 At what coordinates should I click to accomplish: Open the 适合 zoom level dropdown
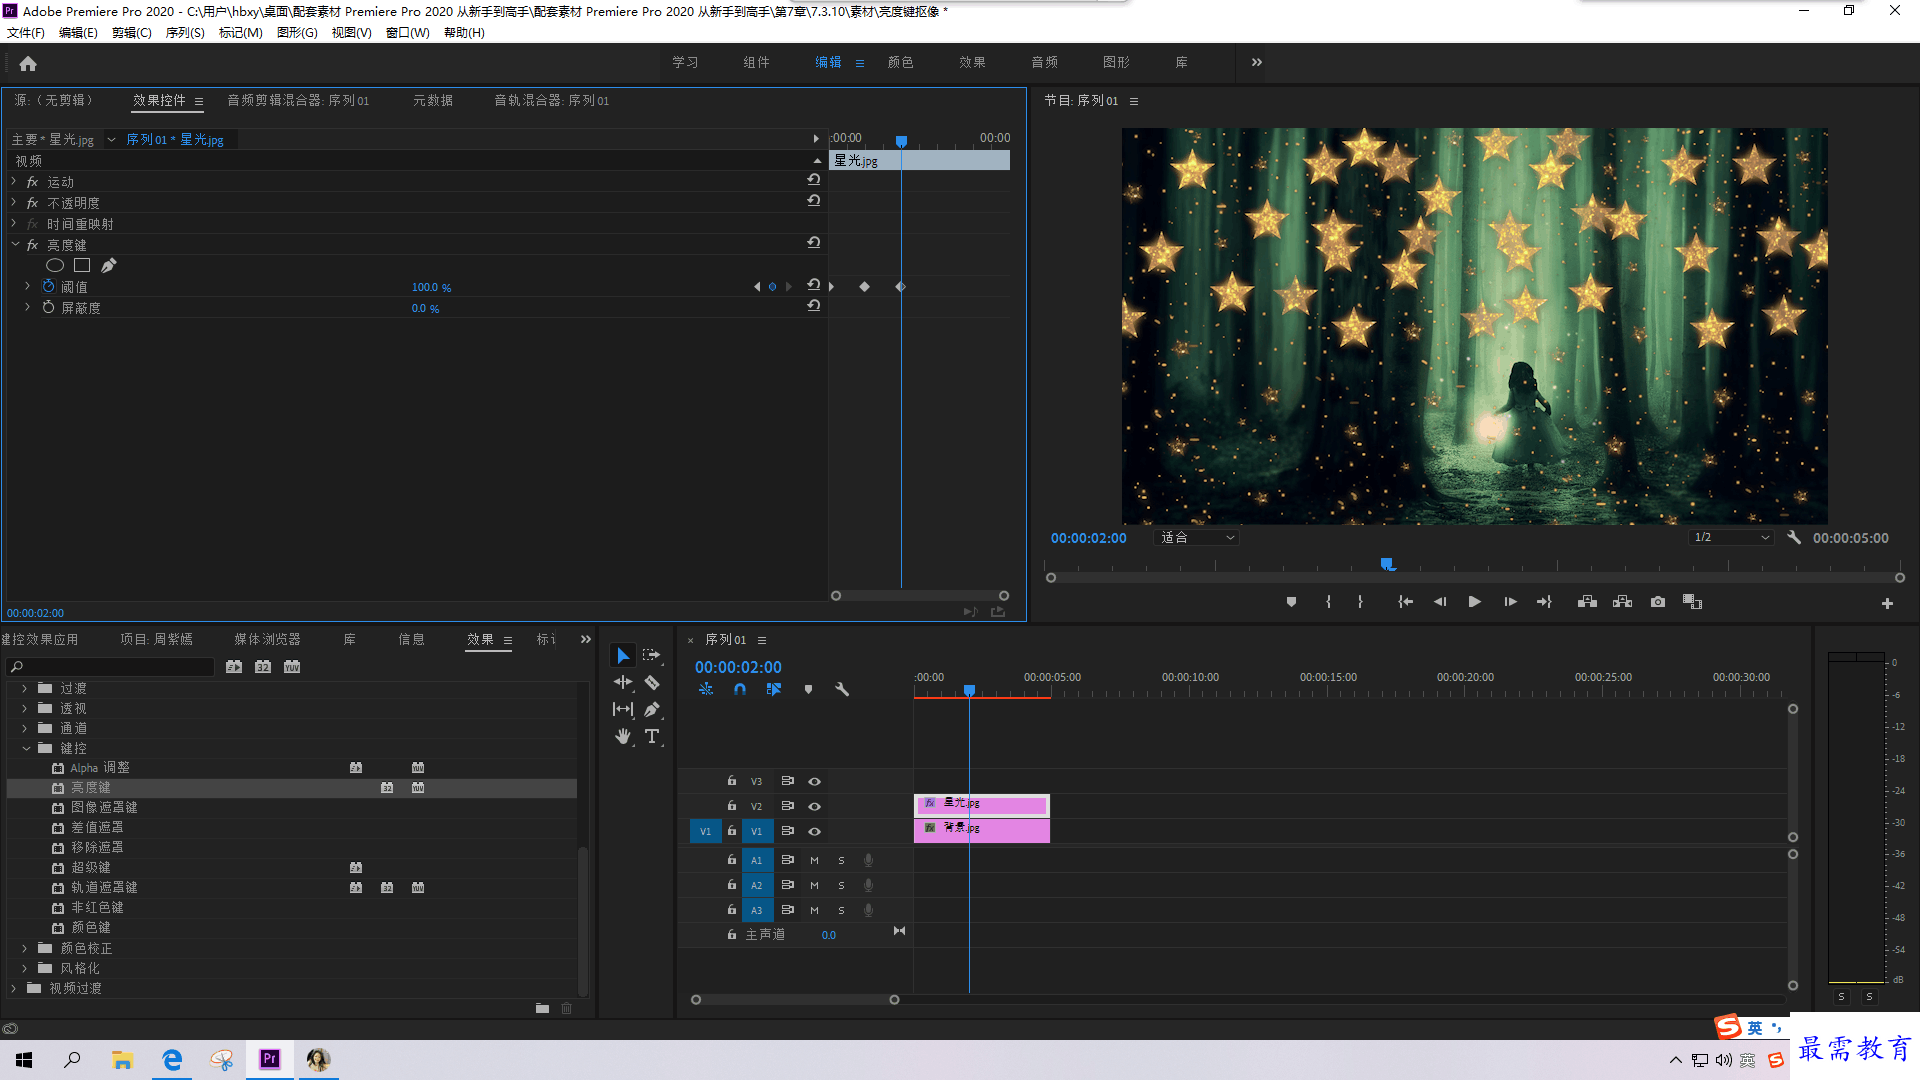[1197, 538]
